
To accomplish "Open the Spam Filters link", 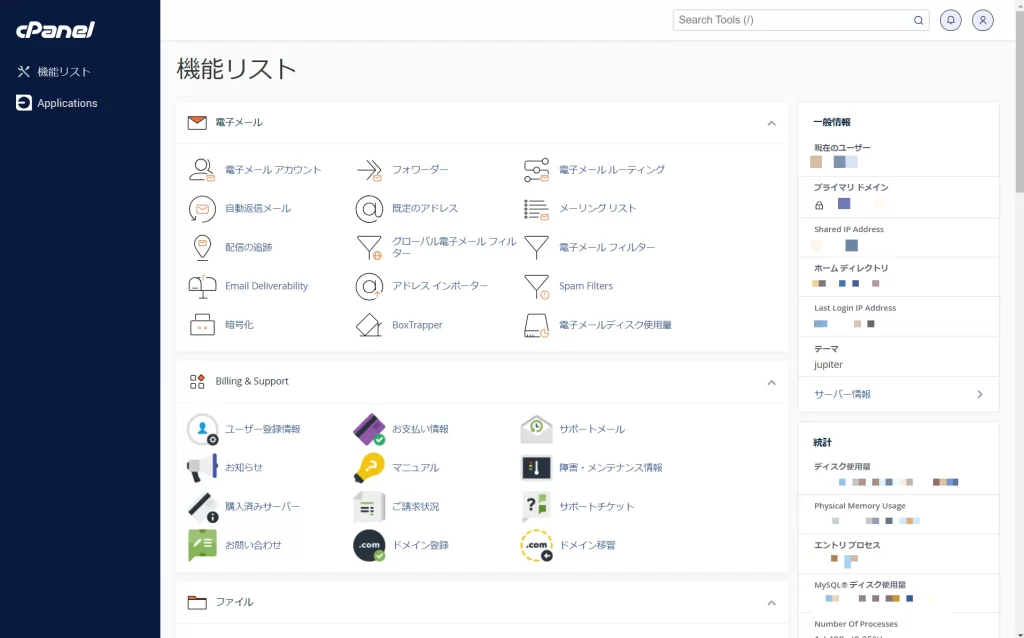I will tap(586, 286).
